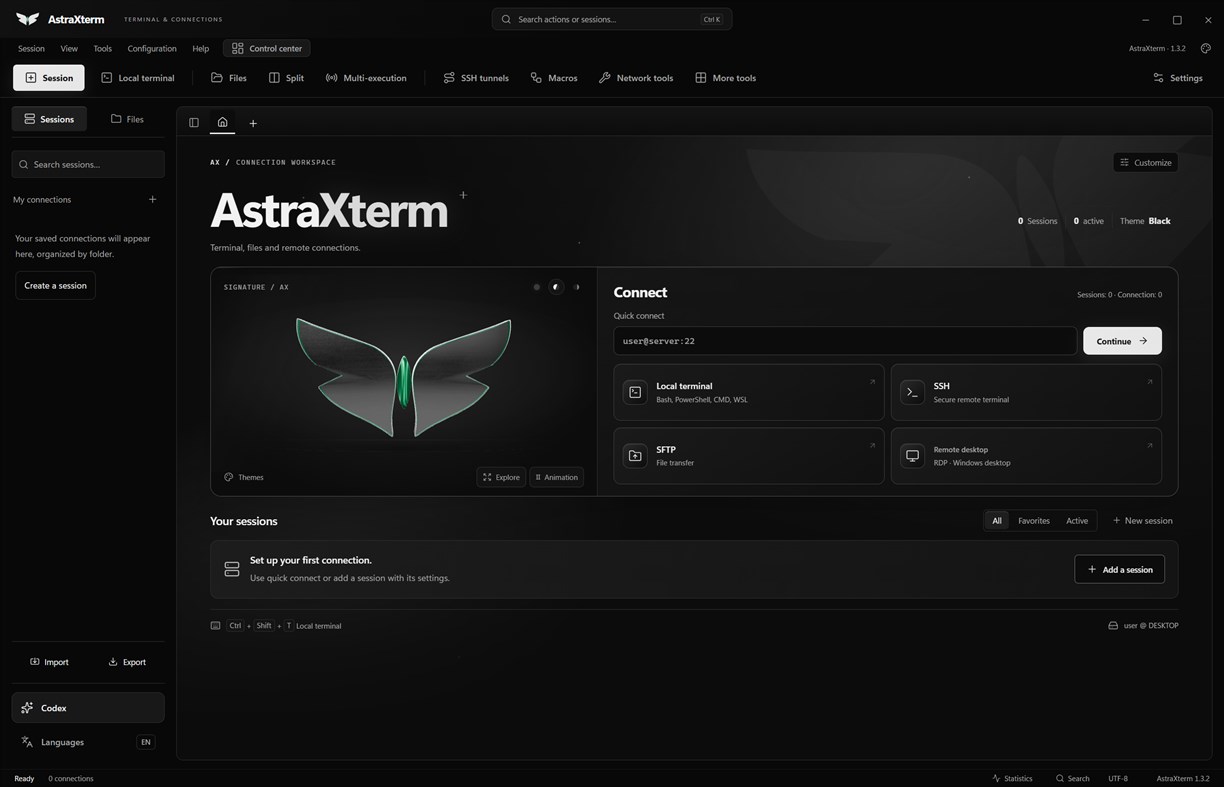Click arrow icon on SFTP card
This screenshot has width=1224, height=787.
(871, 445)
